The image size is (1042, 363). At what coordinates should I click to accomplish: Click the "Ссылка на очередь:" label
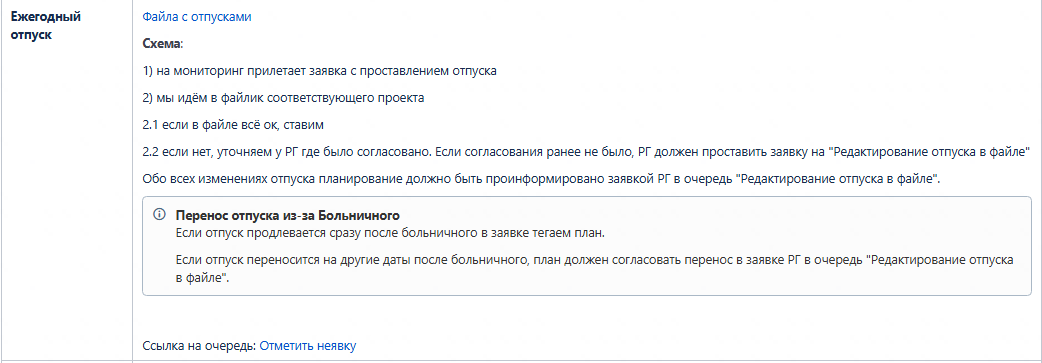coord(199,346)
